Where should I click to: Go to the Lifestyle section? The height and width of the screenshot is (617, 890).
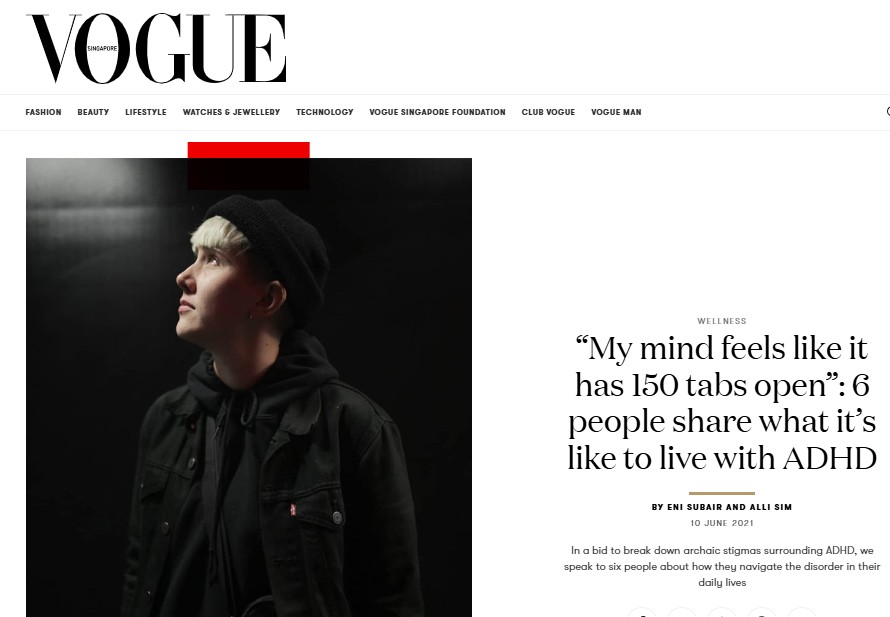(x=146, y=112)
